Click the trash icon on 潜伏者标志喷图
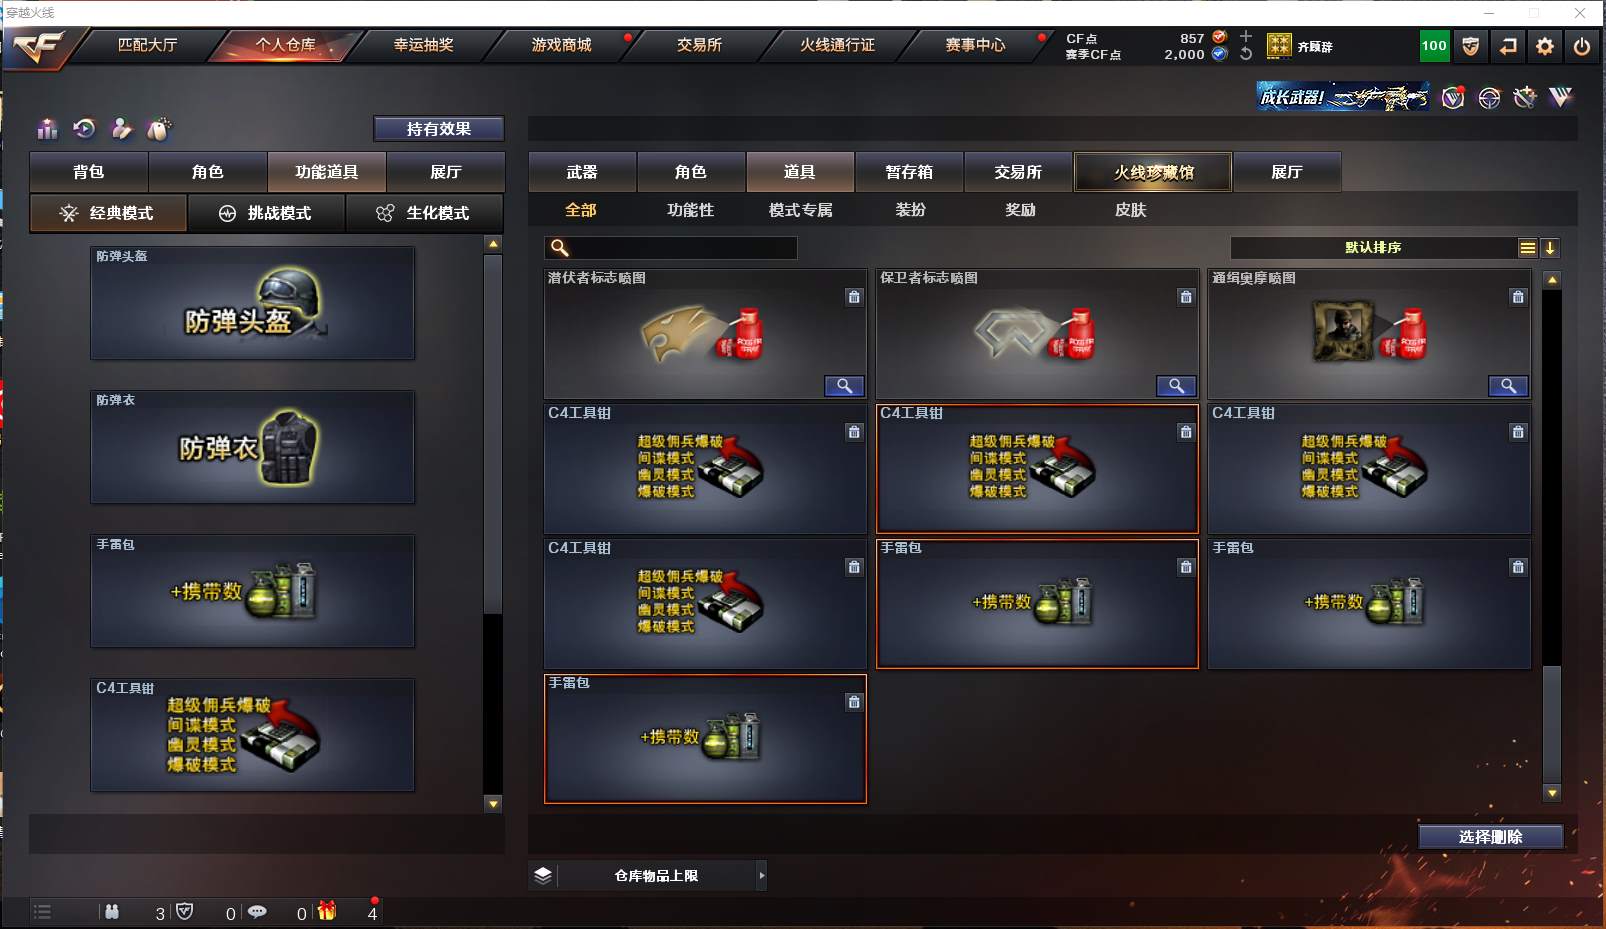 coord(854,297)
